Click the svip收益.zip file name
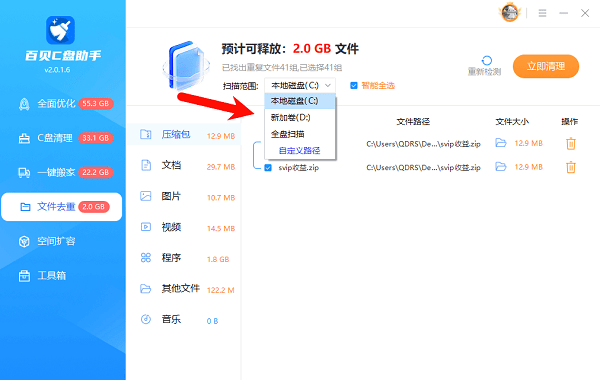600x380 pixels. pos(298,168)
